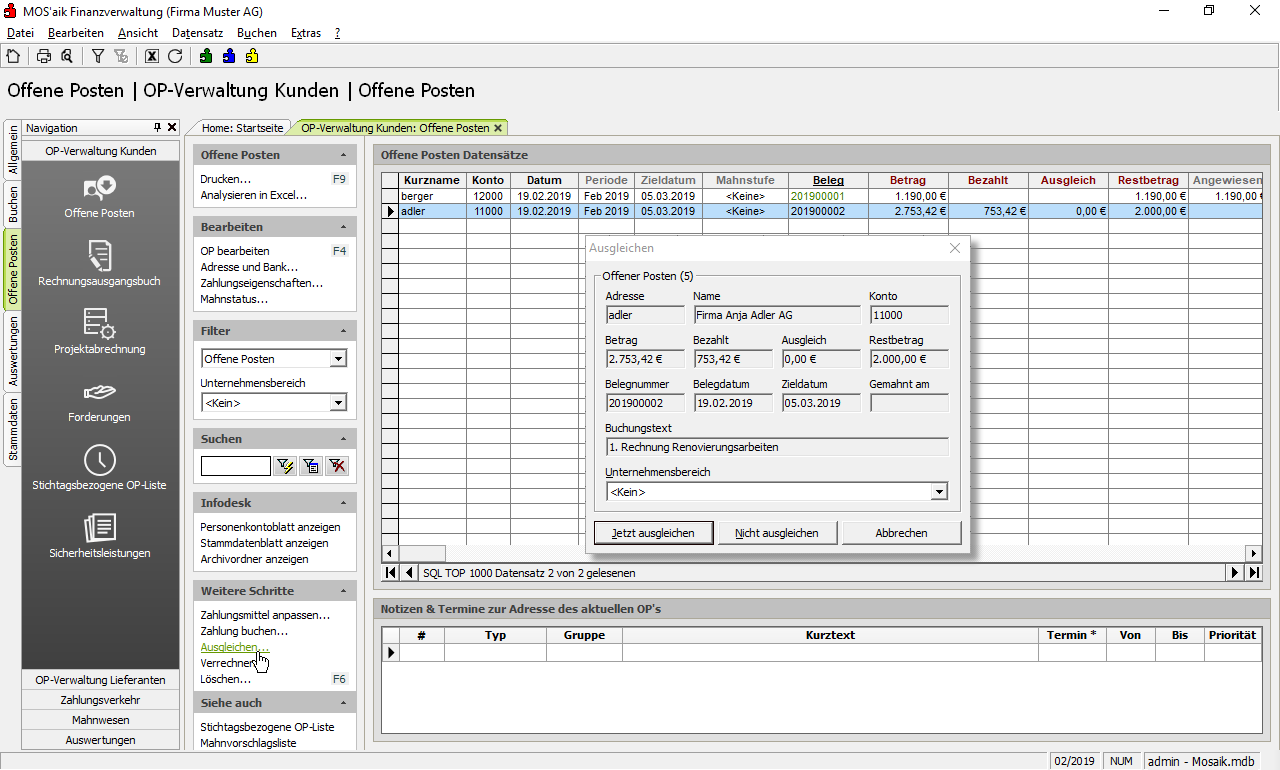1280x770 pixels.
Task: Click the Suchen text input field
Action: coord(236,466)
